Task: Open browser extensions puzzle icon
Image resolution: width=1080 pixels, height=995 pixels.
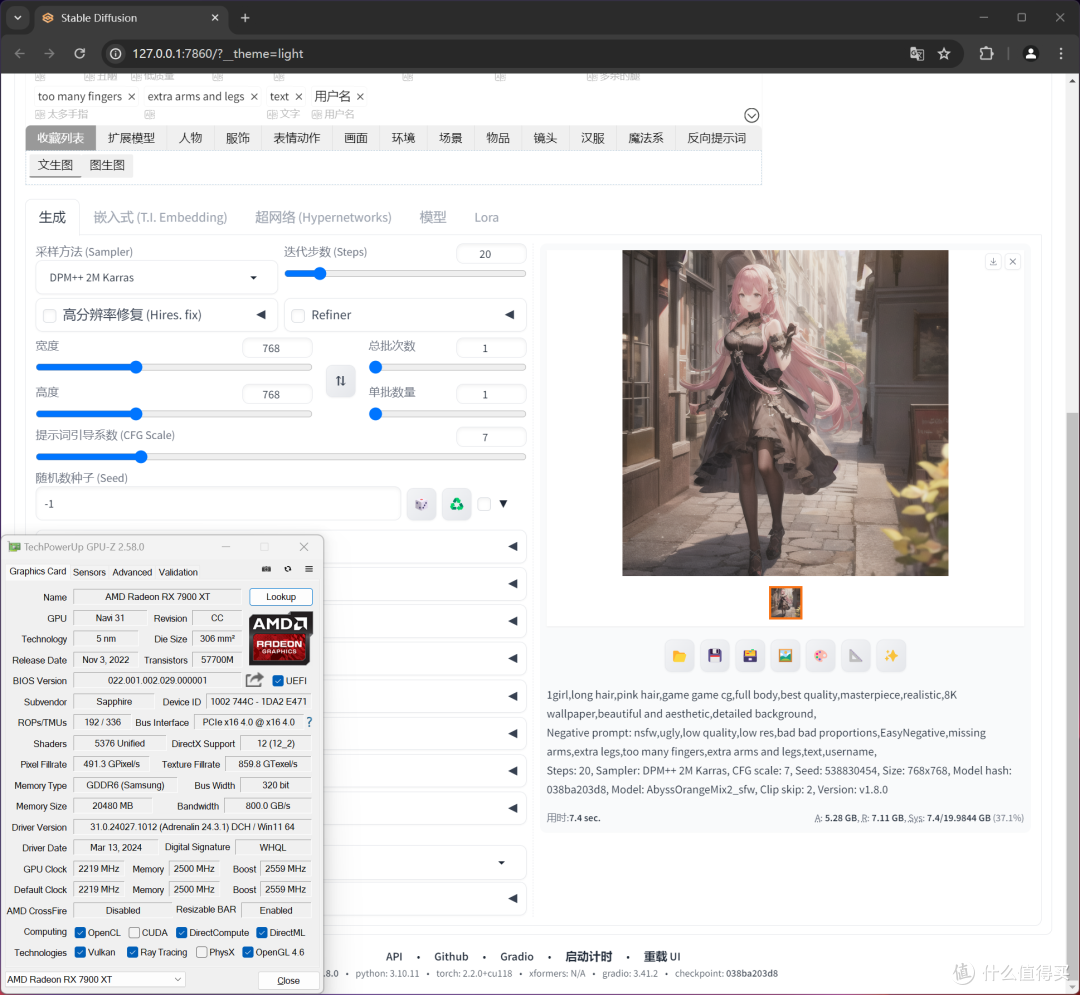Action: pos(986,54)
